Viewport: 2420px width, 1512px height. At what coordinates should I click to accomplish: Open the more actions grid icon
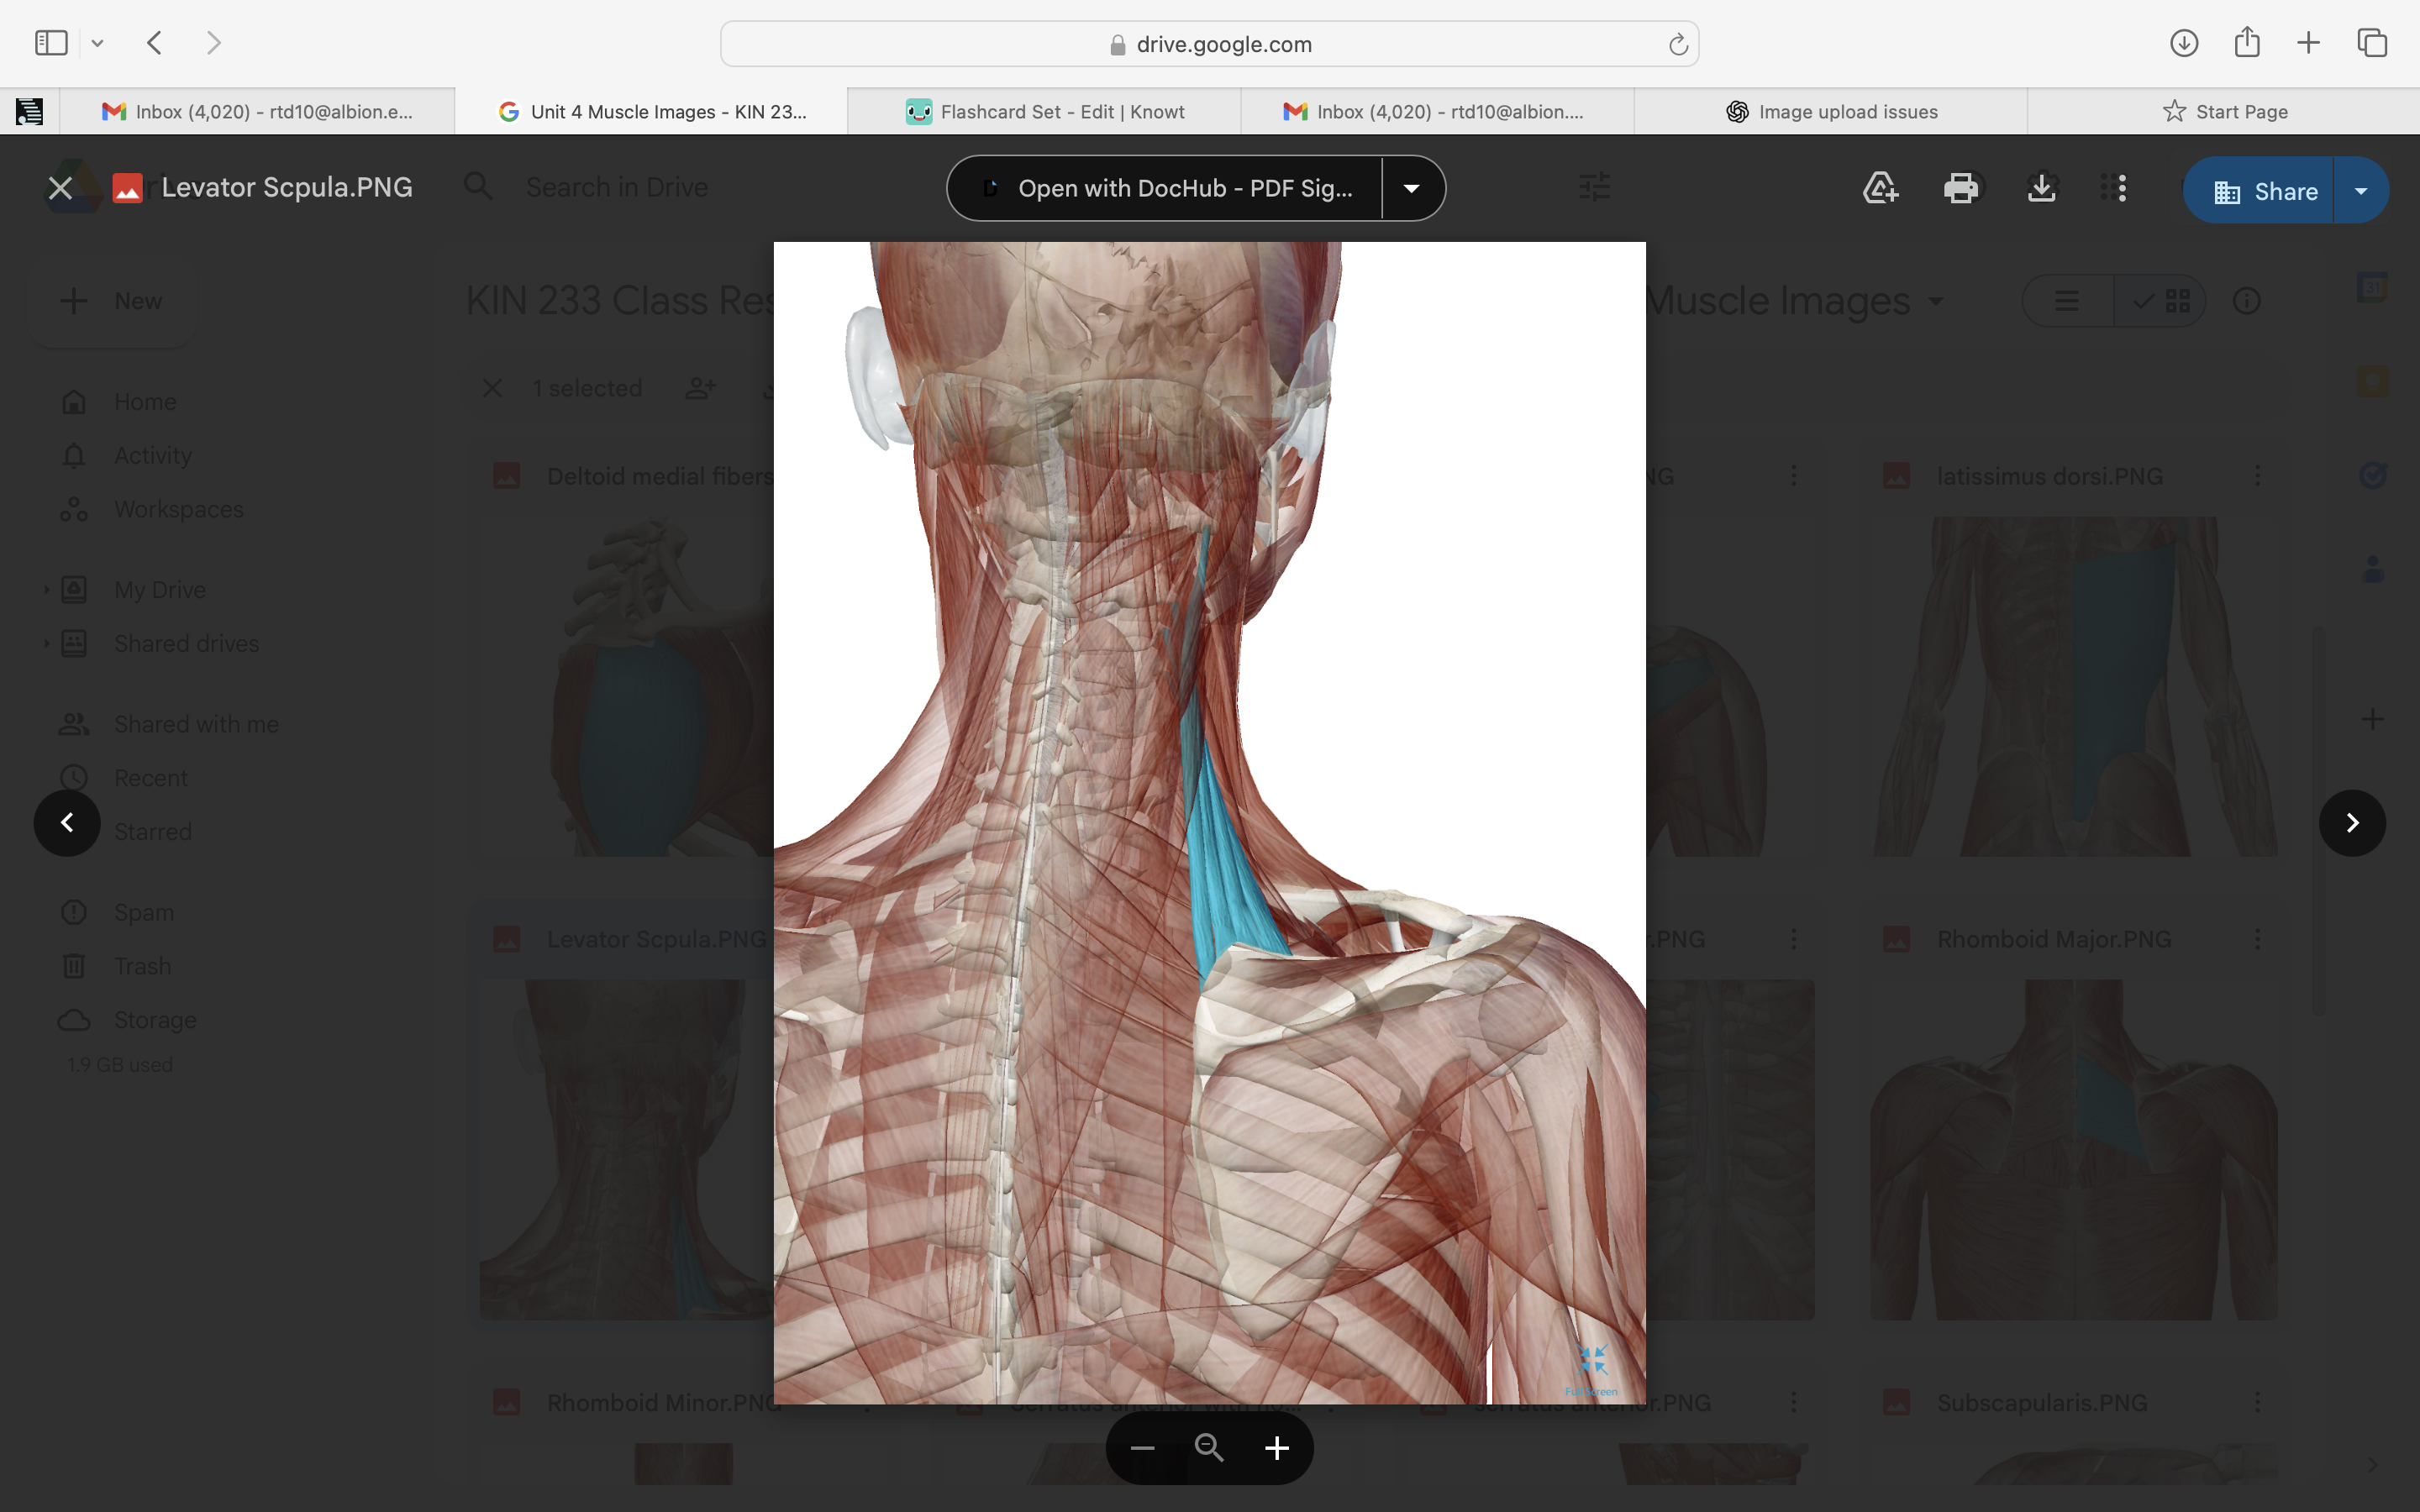click(x=2116, y=188)
